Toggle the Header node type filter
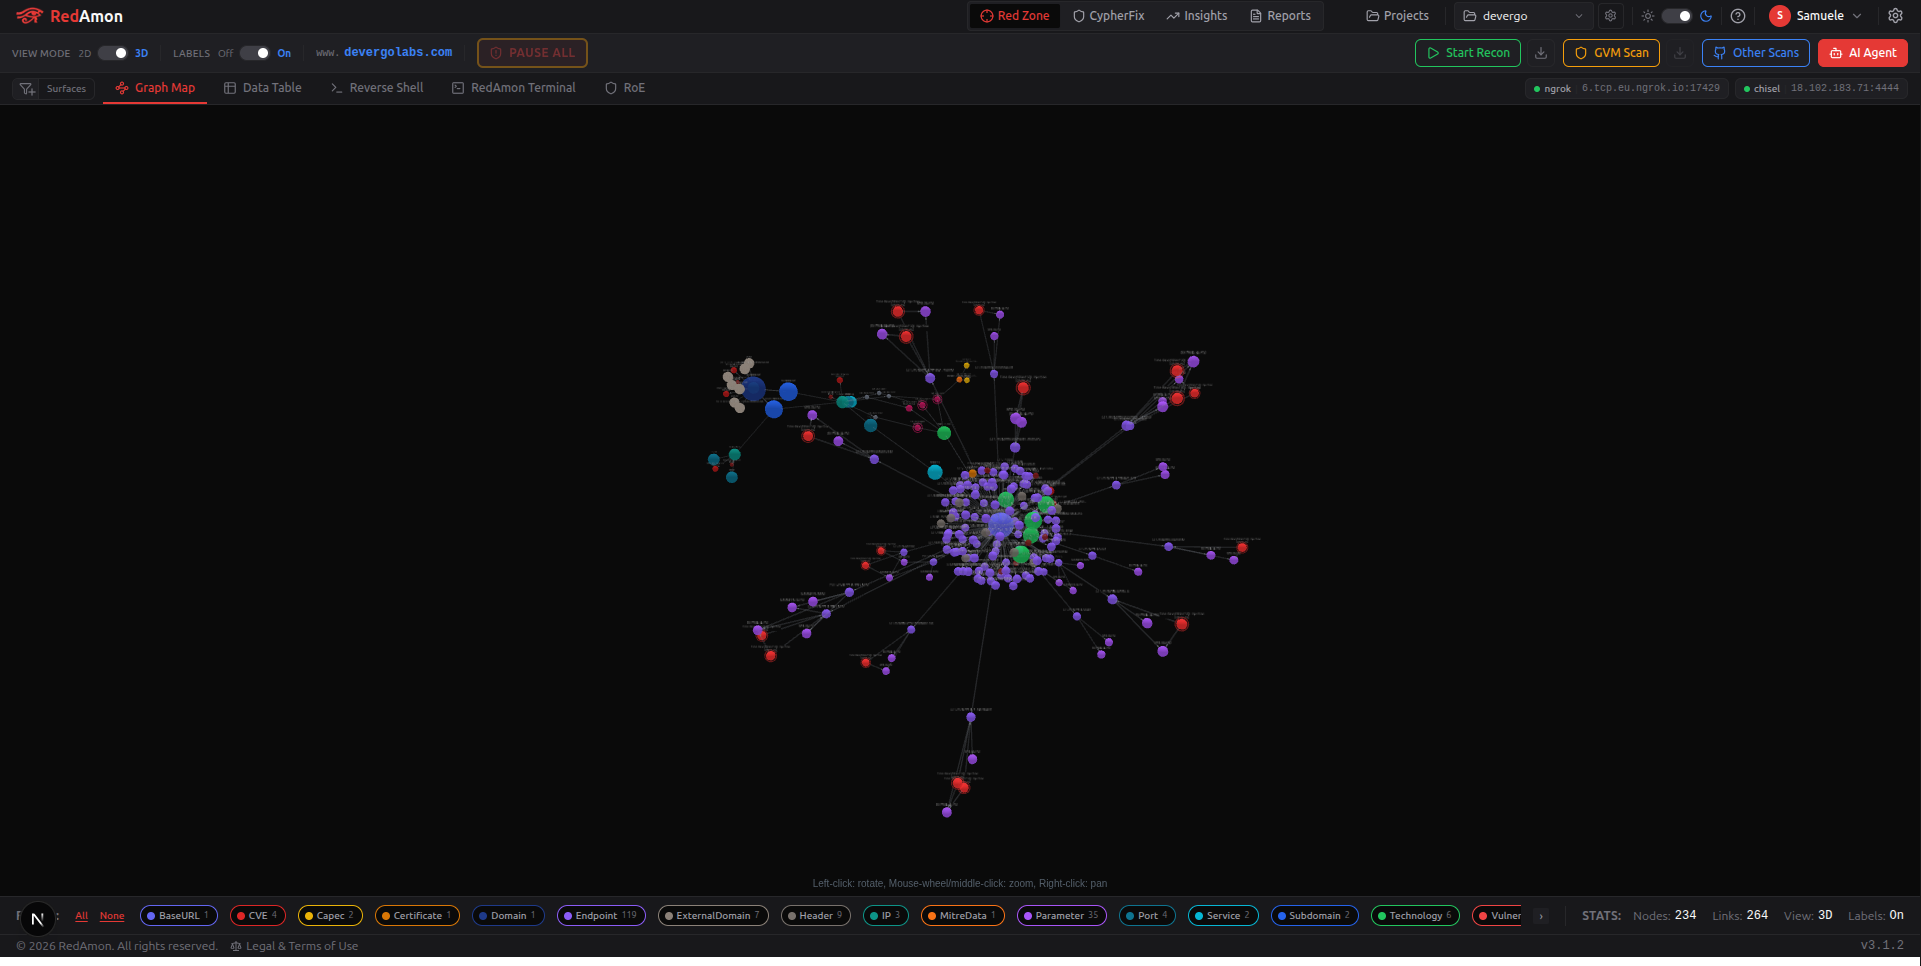The height and width of the screenshot is (966, 1921). click(x=816, y=916)
